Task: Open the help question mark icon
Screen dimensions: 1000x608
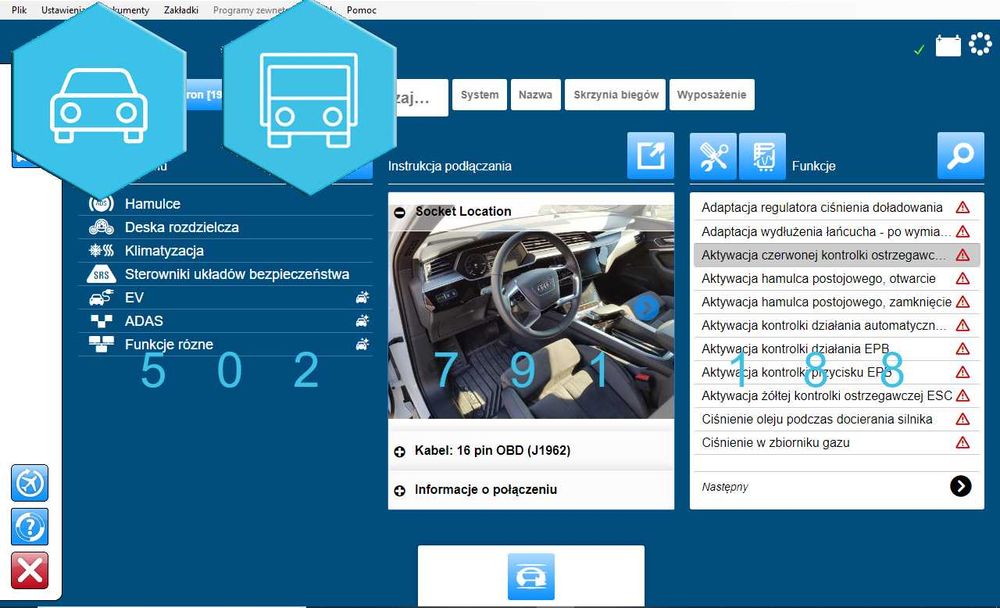Action: click(29, 527)
